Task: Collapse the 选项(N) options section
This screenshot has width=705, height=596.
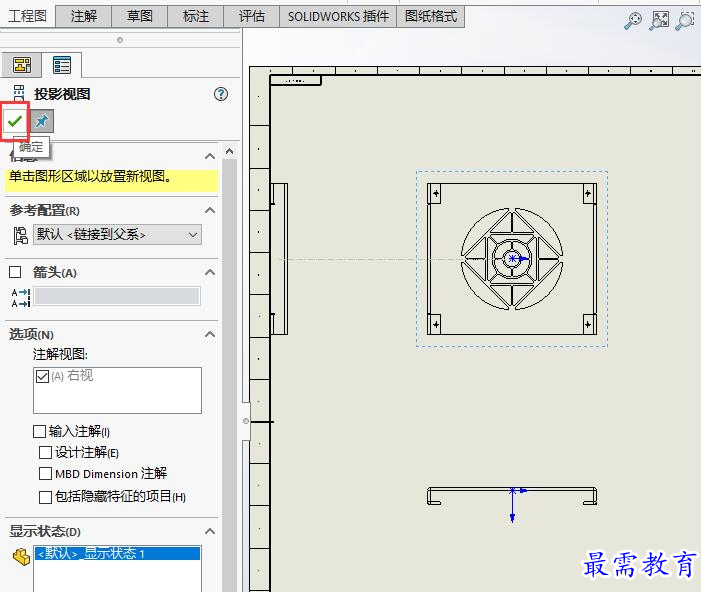Action: [210, 334]
